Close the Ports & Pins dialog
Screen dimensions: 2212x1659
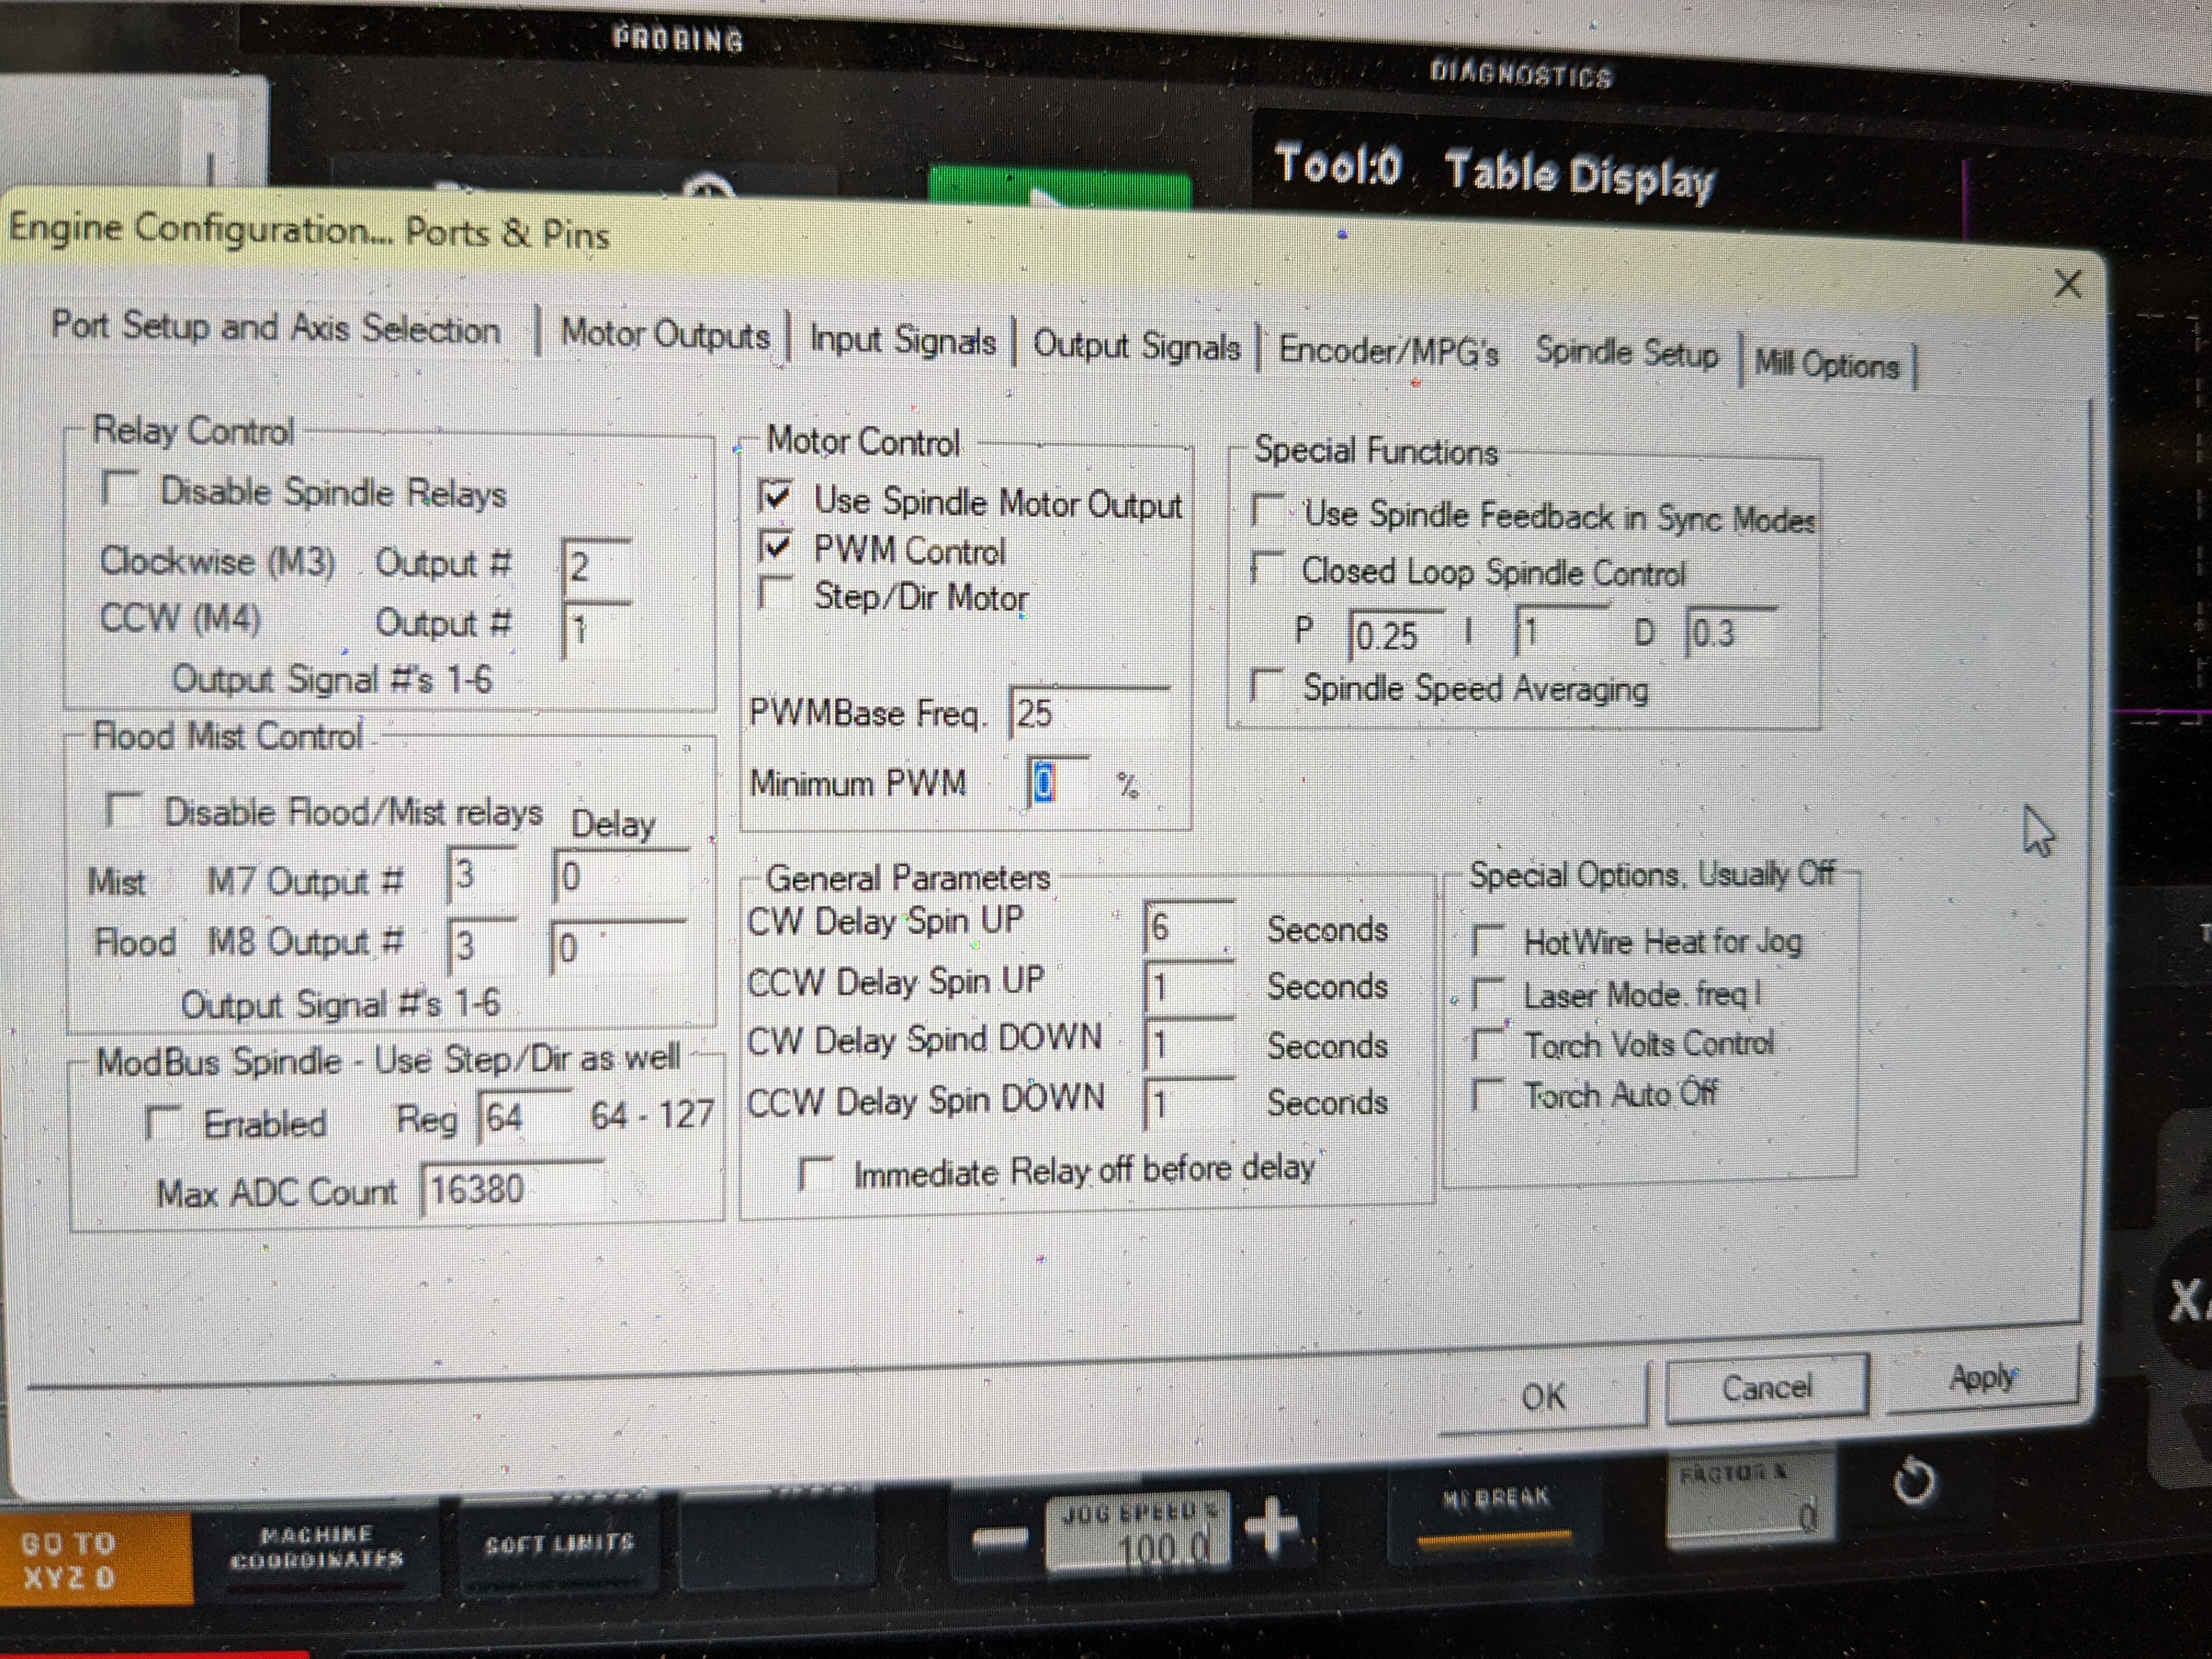(x=2068, y=284)
